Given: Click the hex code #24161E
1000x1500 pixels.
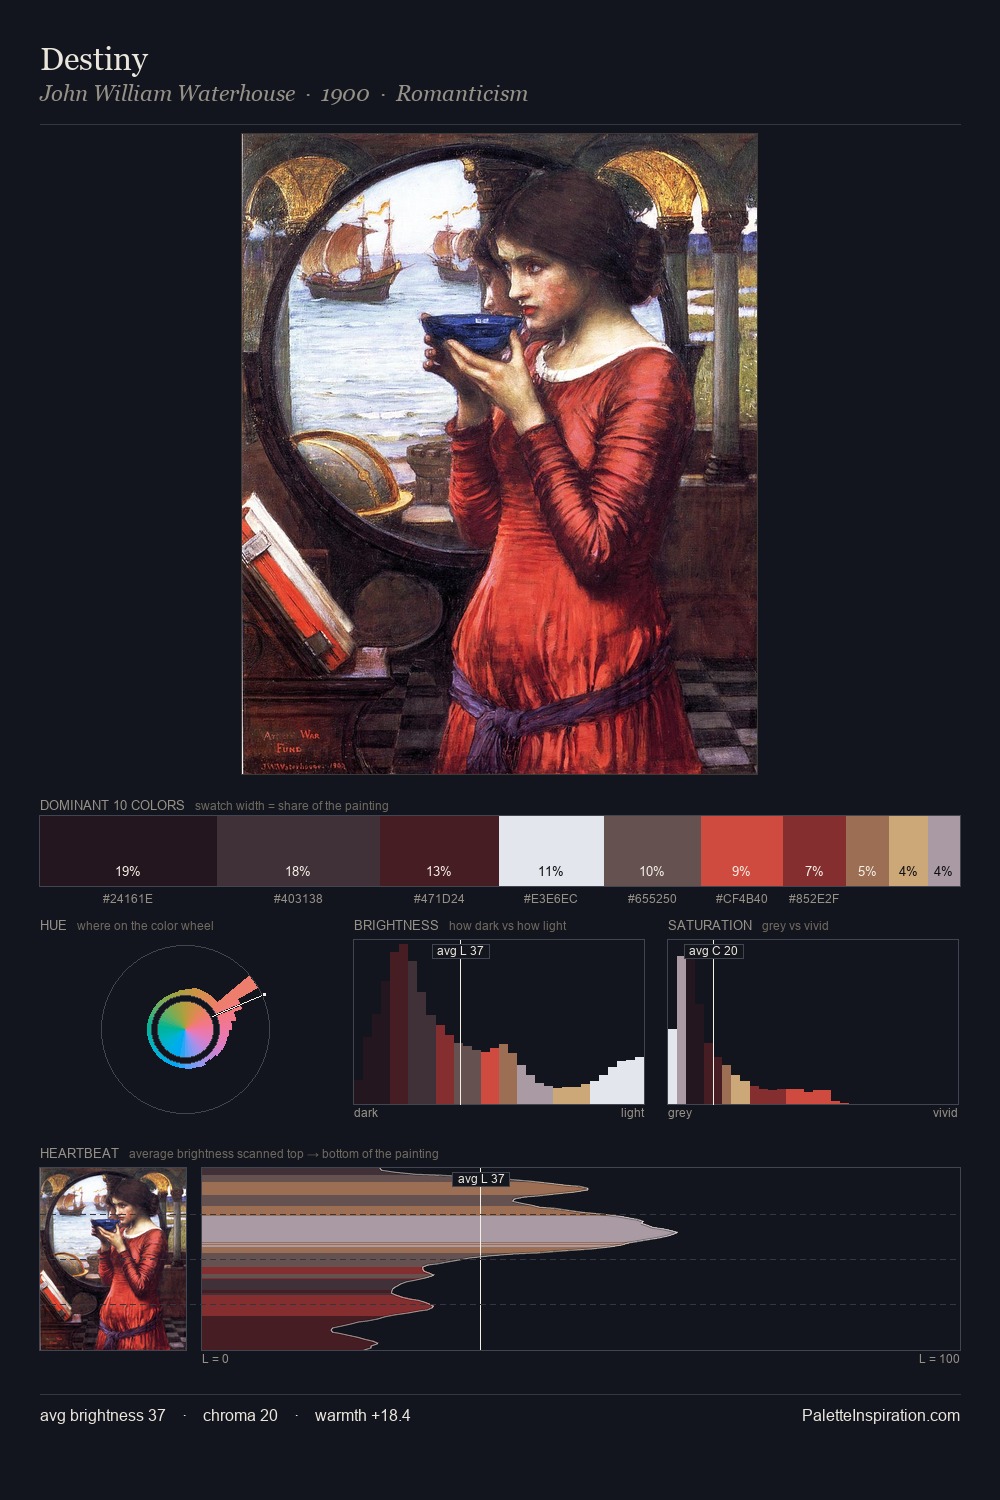Looking at the screenshot, I should pos(128,899).
